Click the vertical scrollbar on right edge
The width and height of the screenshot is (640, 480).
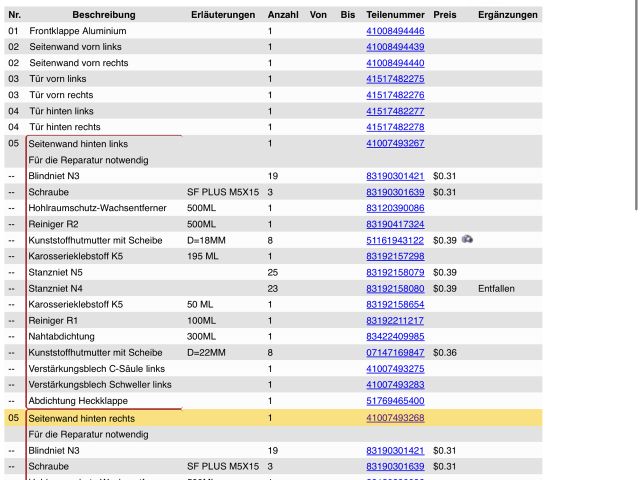coord(636,100)
